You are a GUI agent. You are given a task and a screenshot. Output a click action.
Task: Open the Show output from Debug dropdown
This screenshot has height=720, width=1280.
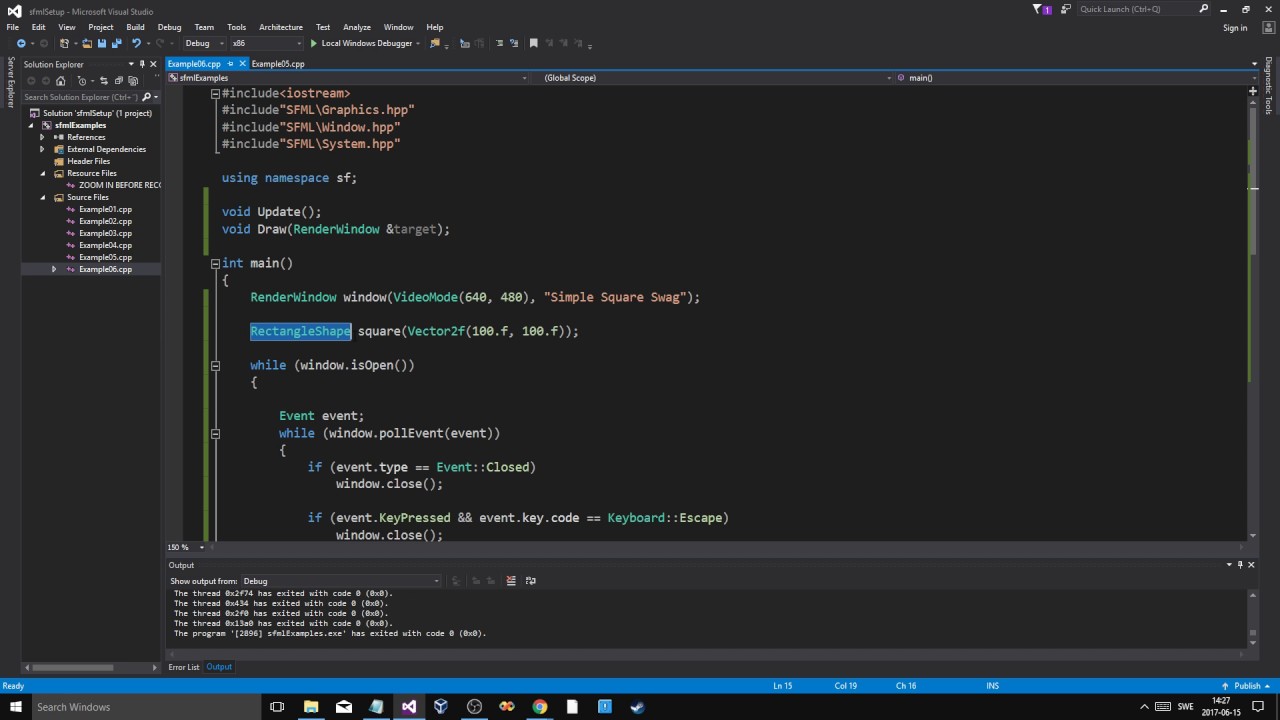point(341,581)
